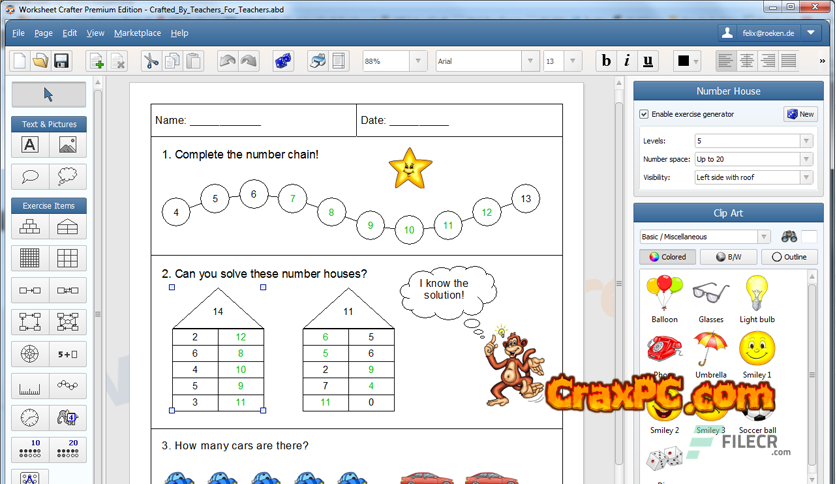The width and height of the screenshot is (836, 484).
Task: Open the Page menu
Action: [43, 33]
